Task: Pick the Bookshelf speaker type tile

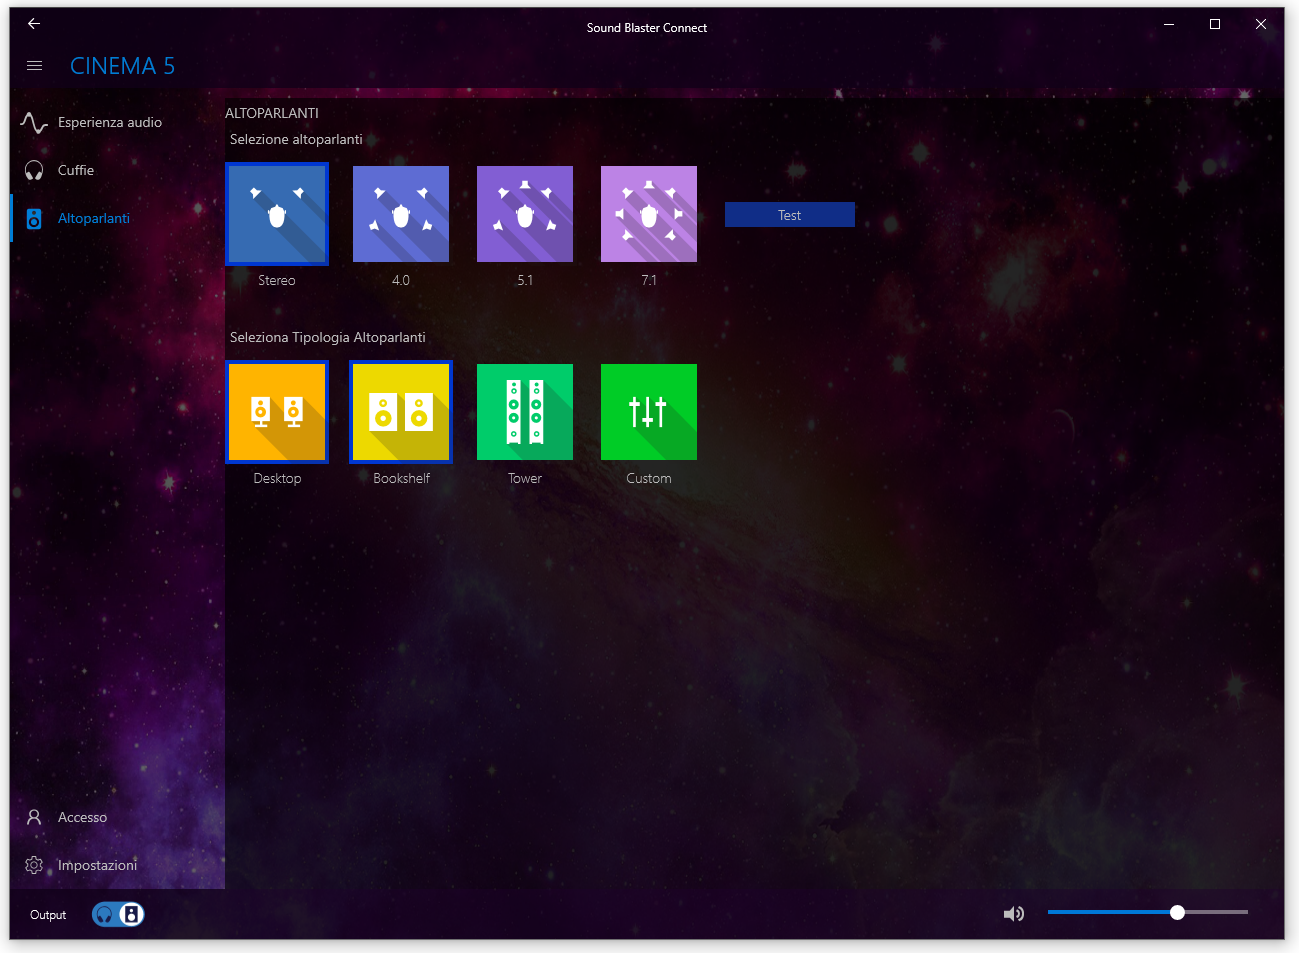Action: coord(401,412)
